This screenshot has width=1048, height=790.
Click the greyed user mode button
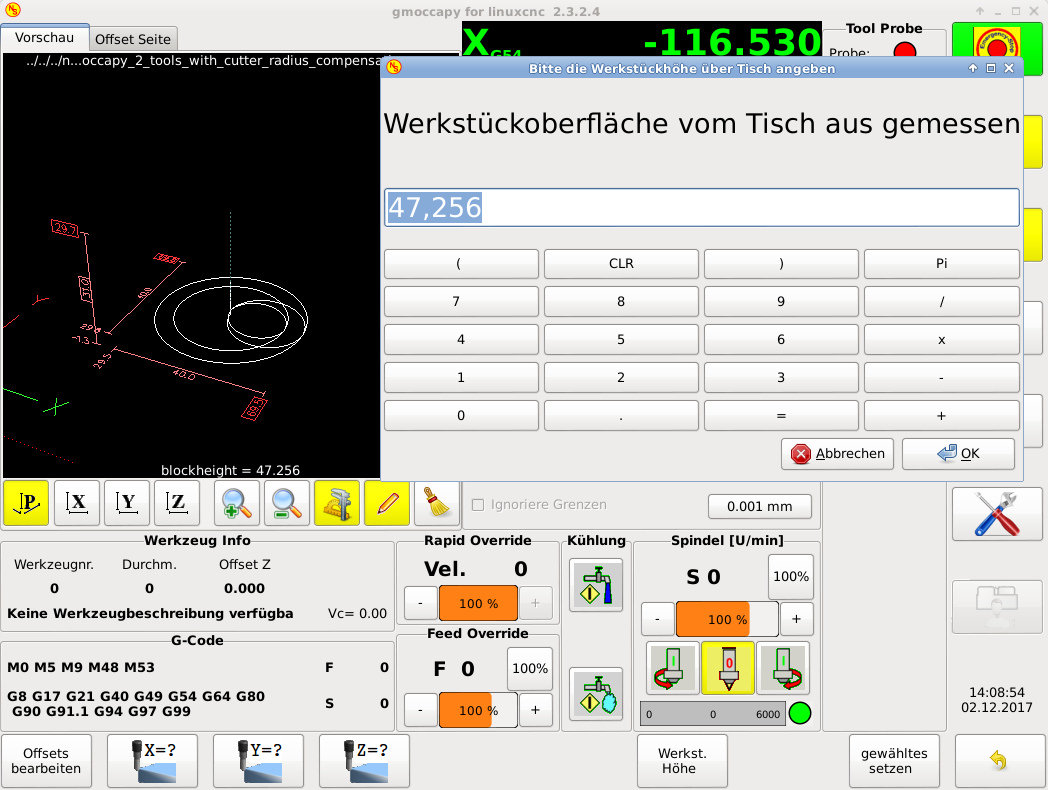997,607
